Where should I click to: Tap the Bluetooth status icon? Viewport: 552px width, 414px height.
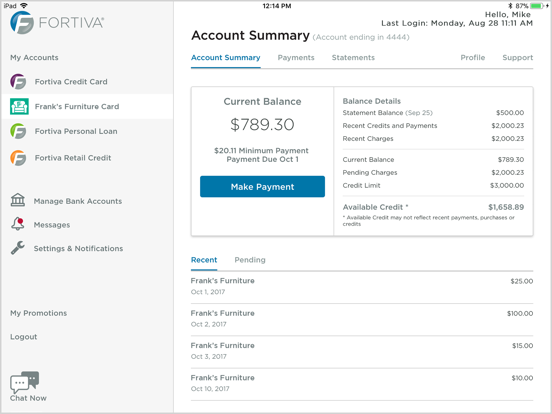pyautogui.click(x=510, y=6)
